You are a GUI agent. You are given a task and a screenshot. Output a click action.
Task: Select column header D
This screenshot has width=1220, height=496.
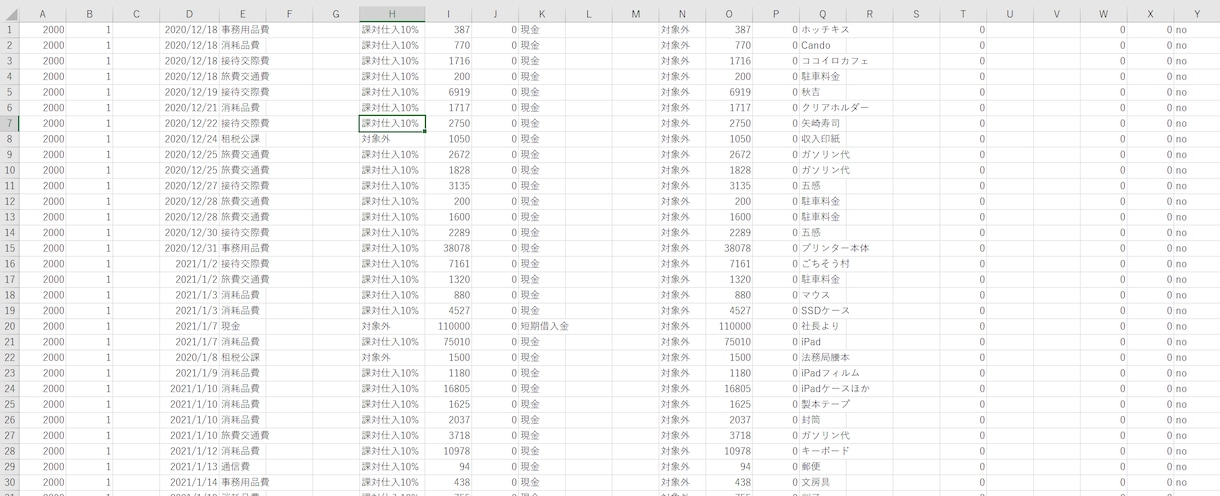point(189,14)
